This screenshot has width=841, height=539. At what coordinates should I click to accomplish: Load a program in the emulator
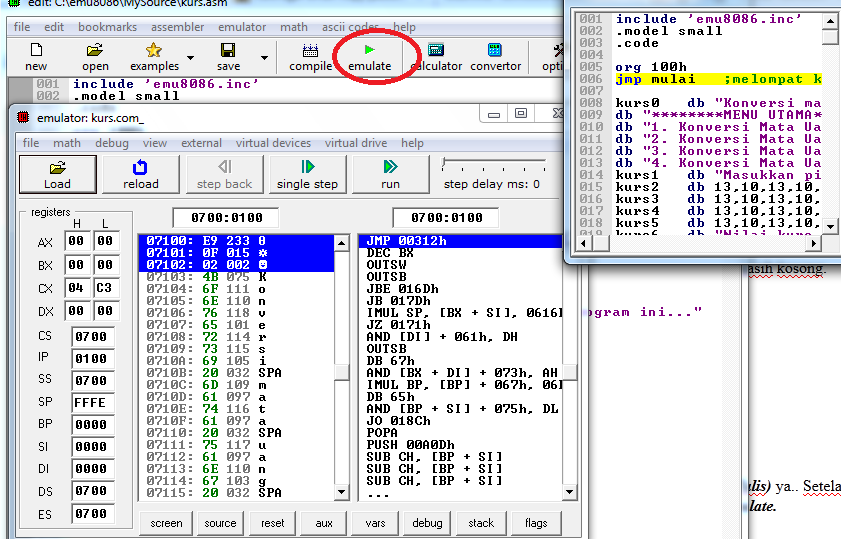pyautogui.click(x=57, y=174)
